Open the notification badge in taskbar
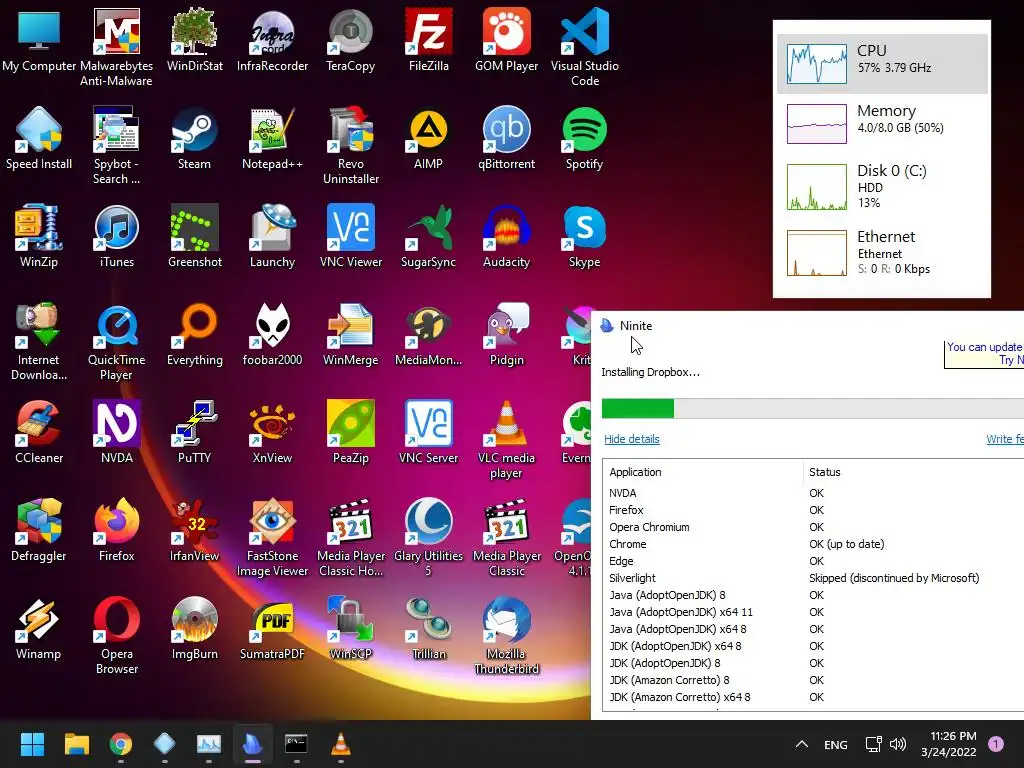Image resolution: width=1024 pixels, height=768 pixels. [995, 744]
